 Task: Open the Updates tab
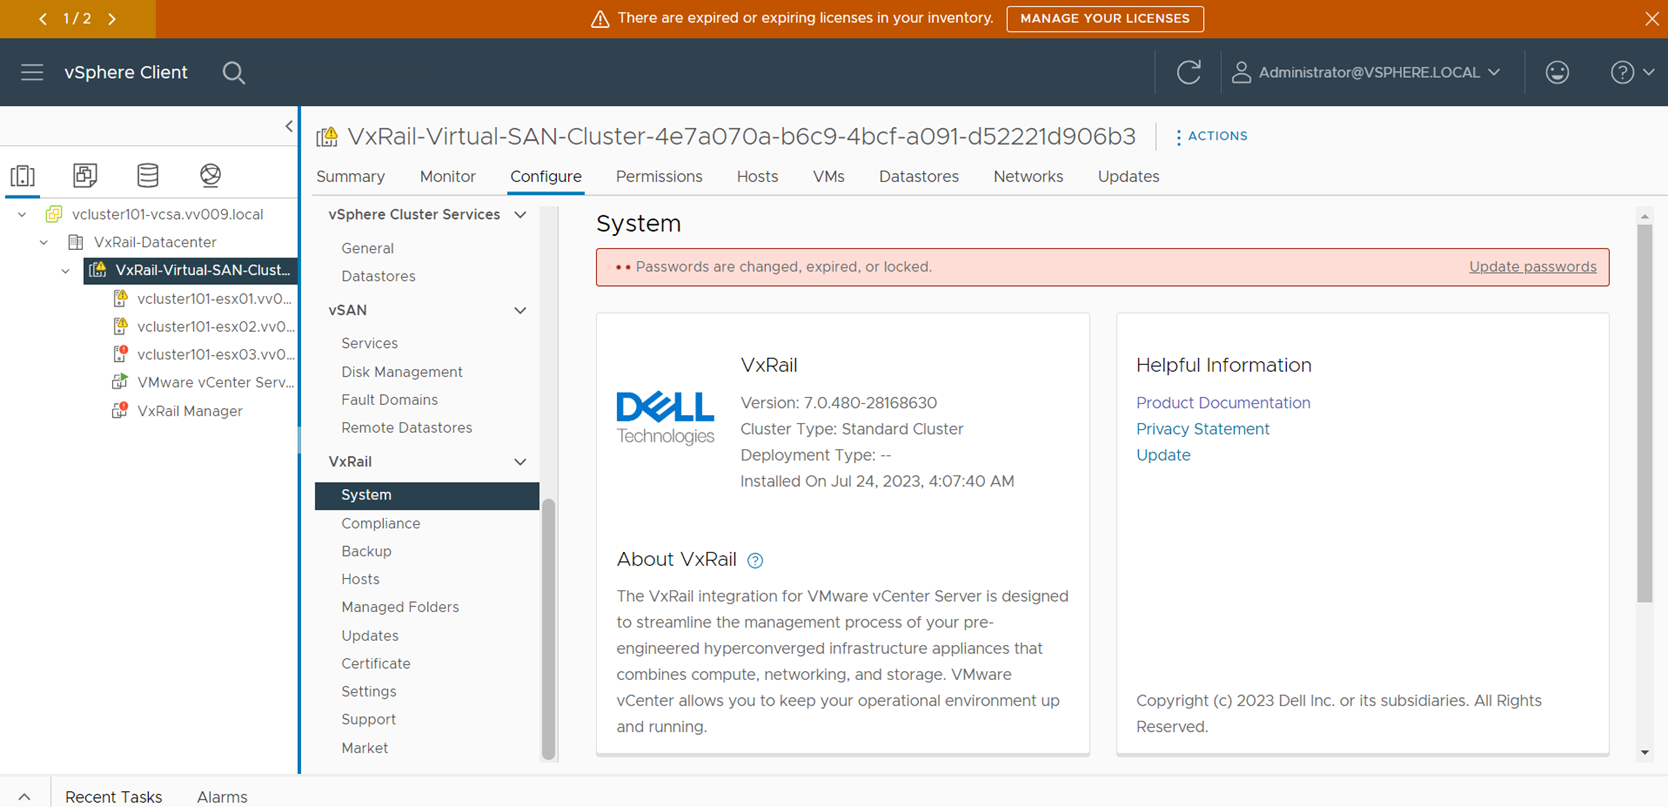coord(1128,176)
